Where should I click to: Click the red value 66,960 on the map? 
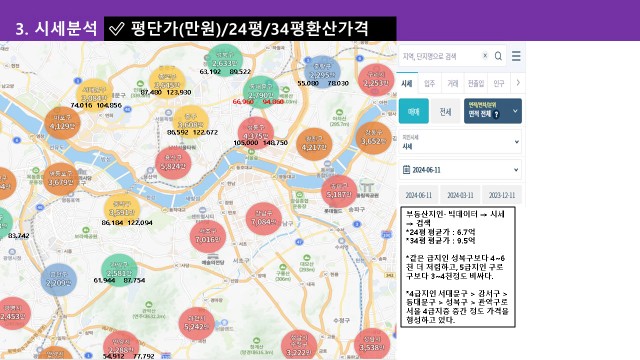pos(243,101)
